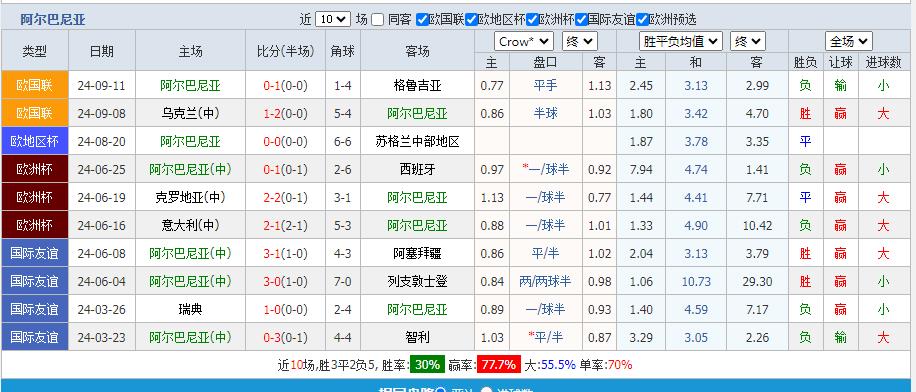This screenshot has height=392, width=916.
Task: Click the 国际友谊 tag on 24-03-23 row
Action: pyautogui.click(x=35, y=337)
